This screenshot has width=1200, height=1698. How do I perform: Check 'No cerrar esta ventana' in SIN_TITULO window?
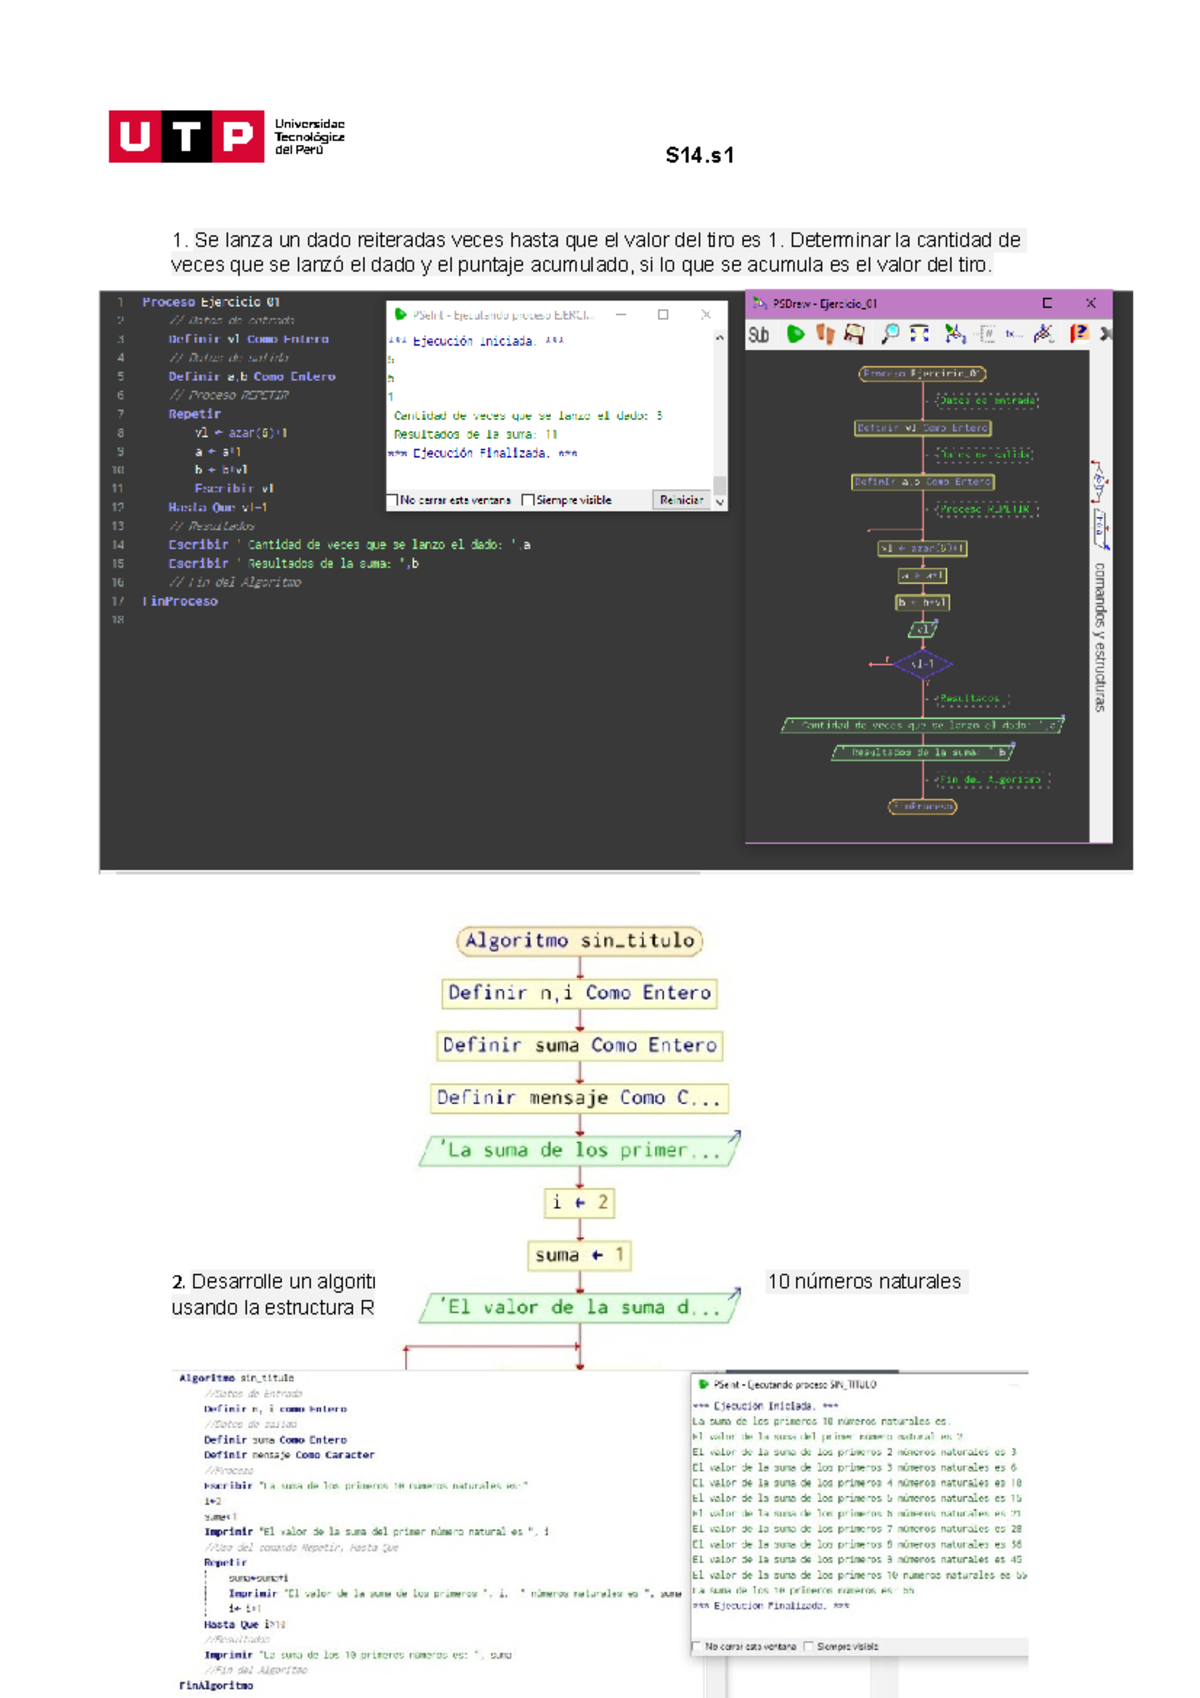[697, 1646]
